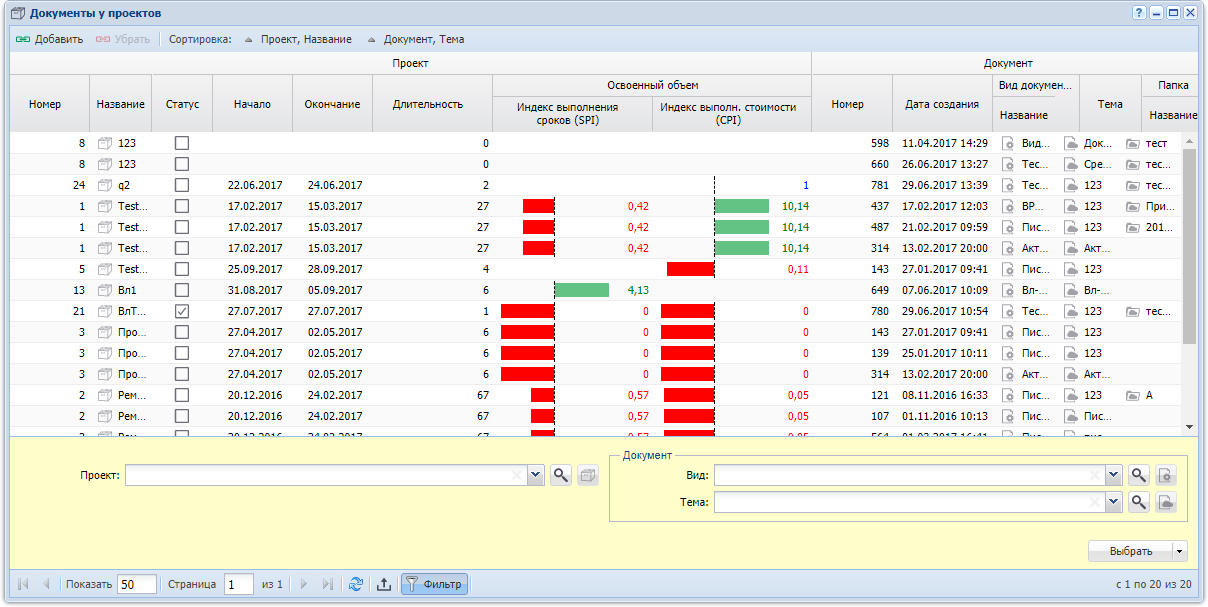Viewport: 1208px width, 607px height.
Task: Click the Вид filter input field
Action: tap(909, 475)
